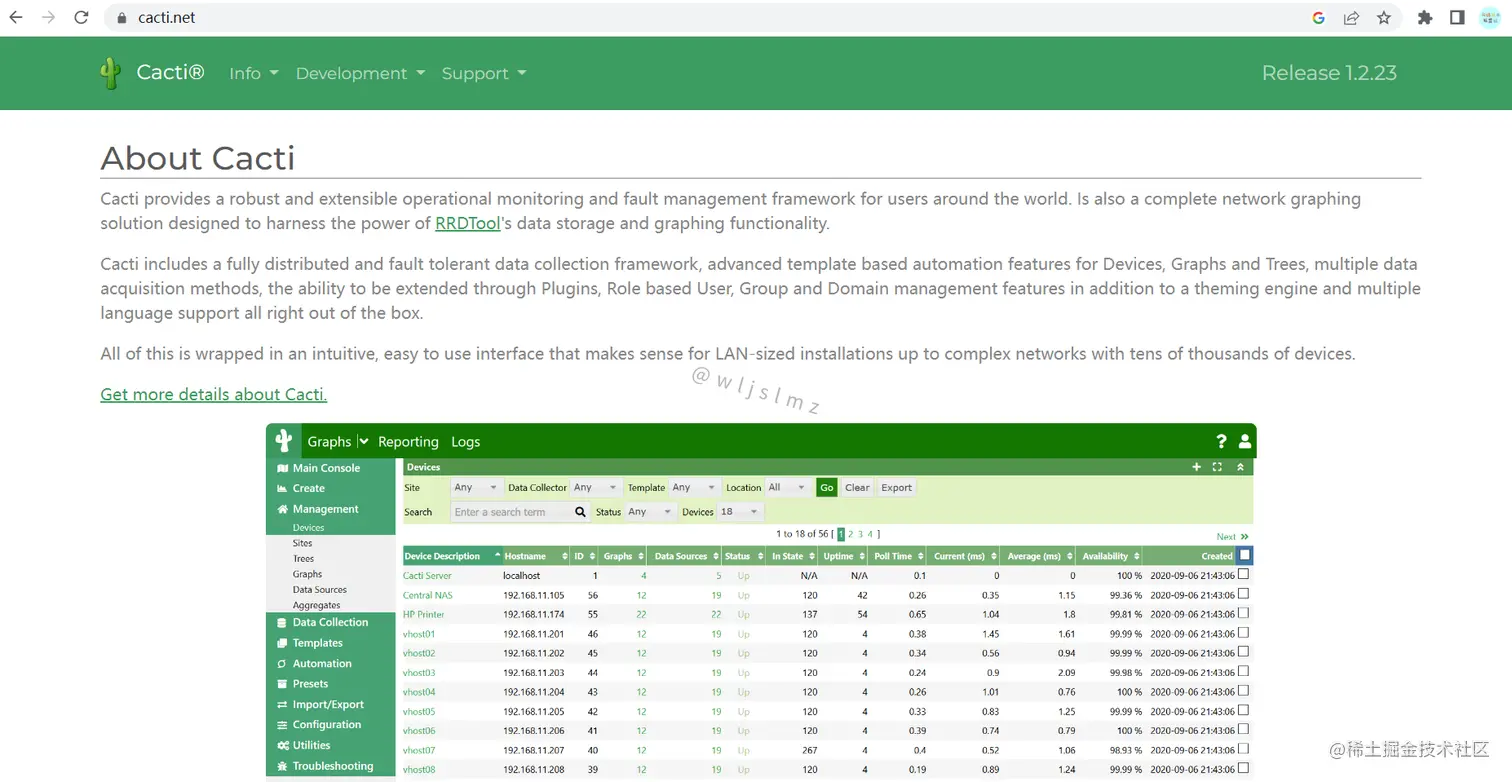1512x782 pixels.
Task: Check the vhost01 row checkbox
Action: pyautogui.click(x=1244, y=633)
